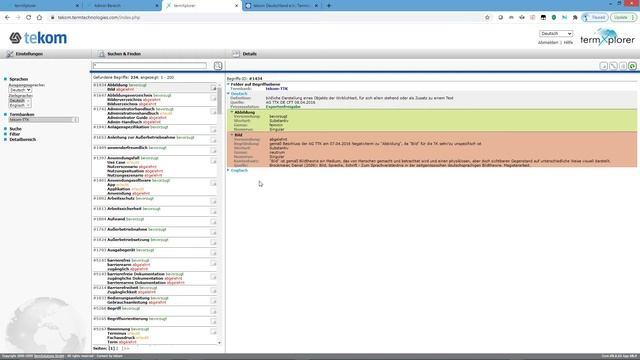Open the detail icon on the Arbeitsschutz row
The height and width of the screenshot is (360, 640).
click(x=213, y=201)
